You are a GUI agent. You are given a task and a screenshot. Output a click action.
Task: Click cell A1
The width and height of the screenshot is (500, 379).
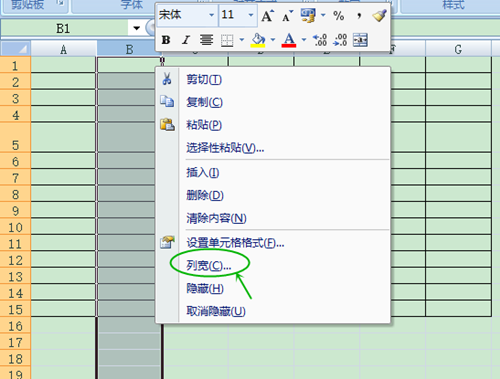pyautogui.click(x=64, y=65)
